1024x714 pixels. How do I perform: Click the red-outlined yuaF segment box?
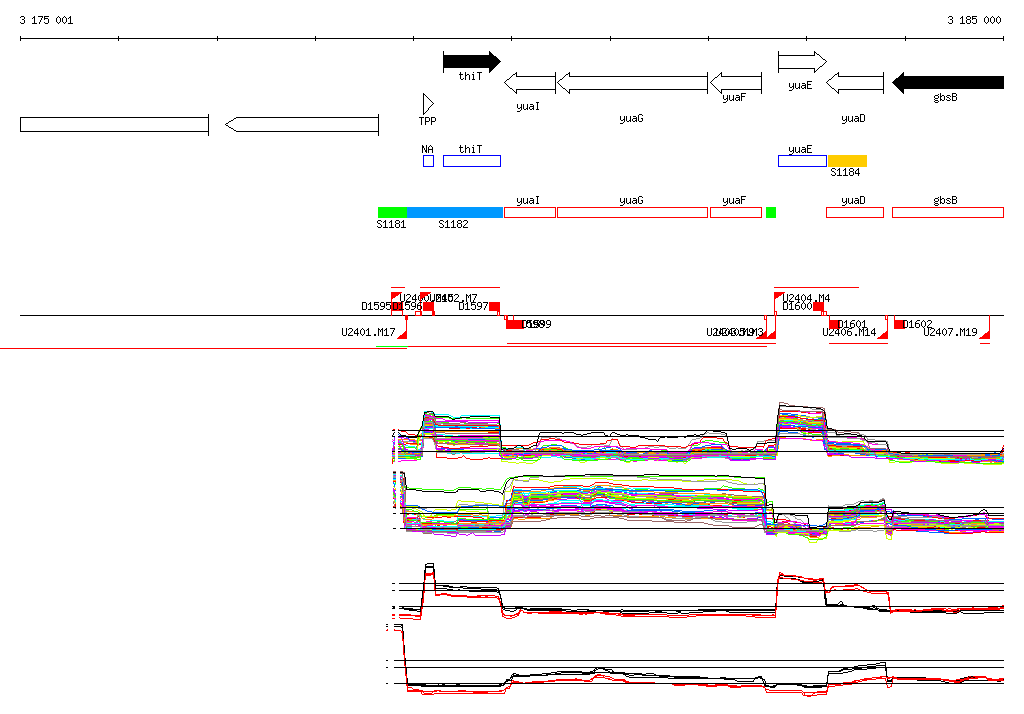tap(735, 212)
